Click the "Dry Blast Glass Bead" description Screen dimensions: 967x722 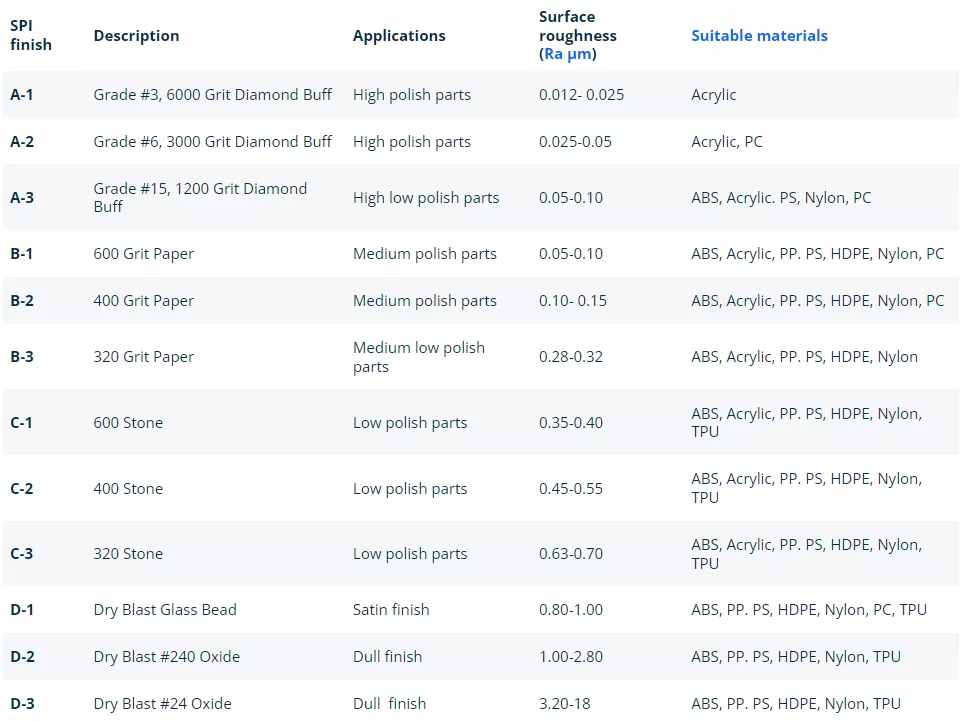pos(165,610)
